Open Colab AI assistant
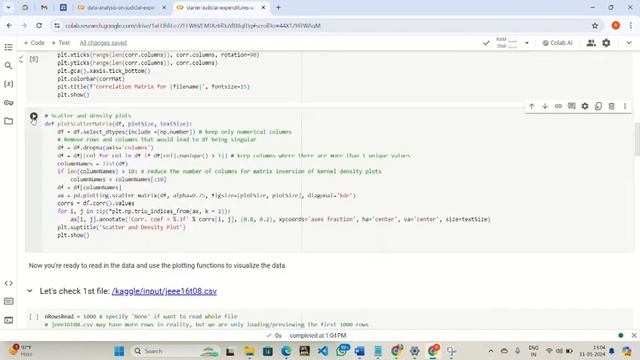640x360 pixels. 557,43
